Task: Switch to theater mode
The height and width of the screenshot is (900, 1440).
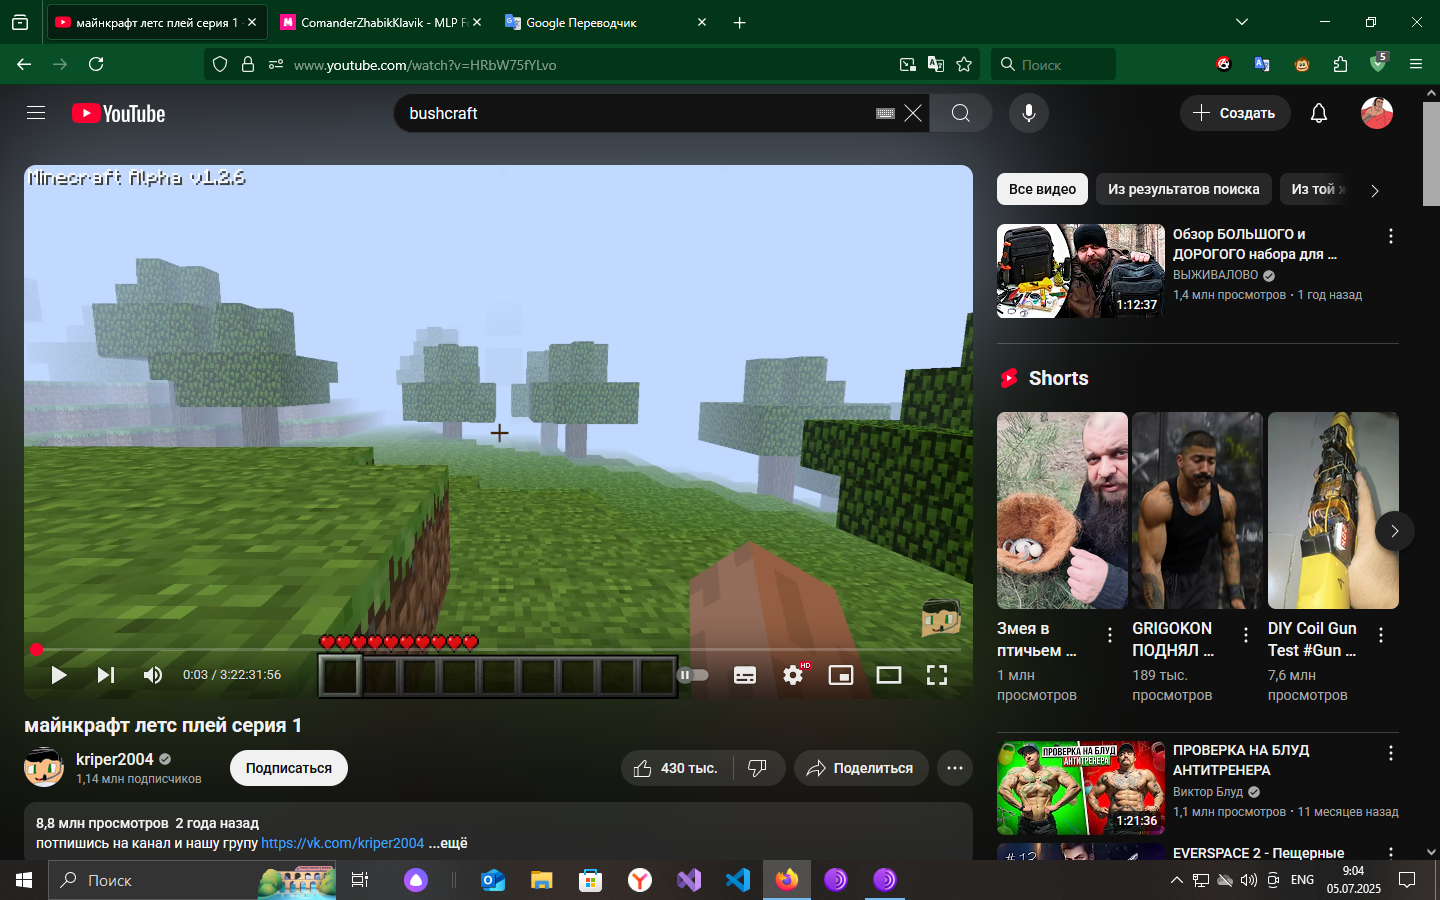Action: [x=889, y=675]
